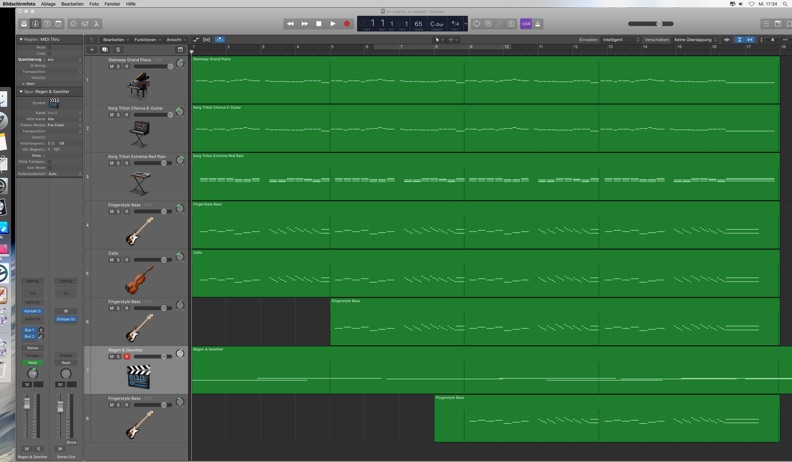Open the macOS Bearbeiten menu
Viewport: 792px width, 462px height.
pos(72,4)
